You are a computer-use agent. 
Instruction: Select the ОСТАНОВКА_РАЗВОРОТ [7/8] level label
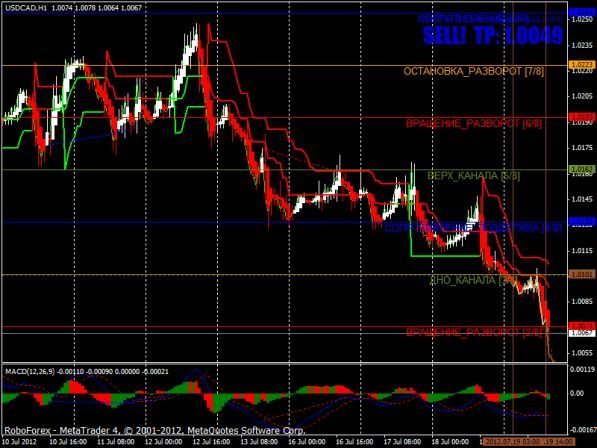(474, 71)
